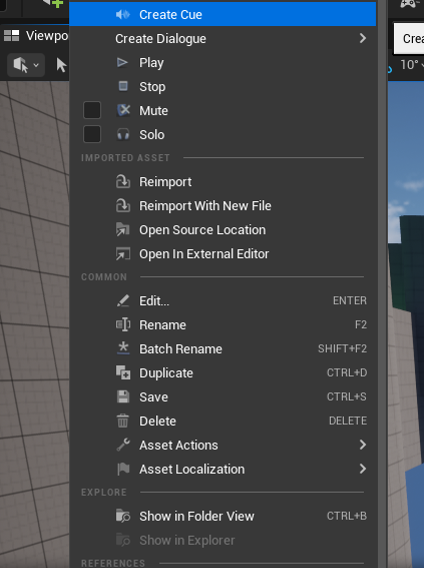Click the Stop square icon
This screenshot has height=568, width=424.
pos(123,86)
